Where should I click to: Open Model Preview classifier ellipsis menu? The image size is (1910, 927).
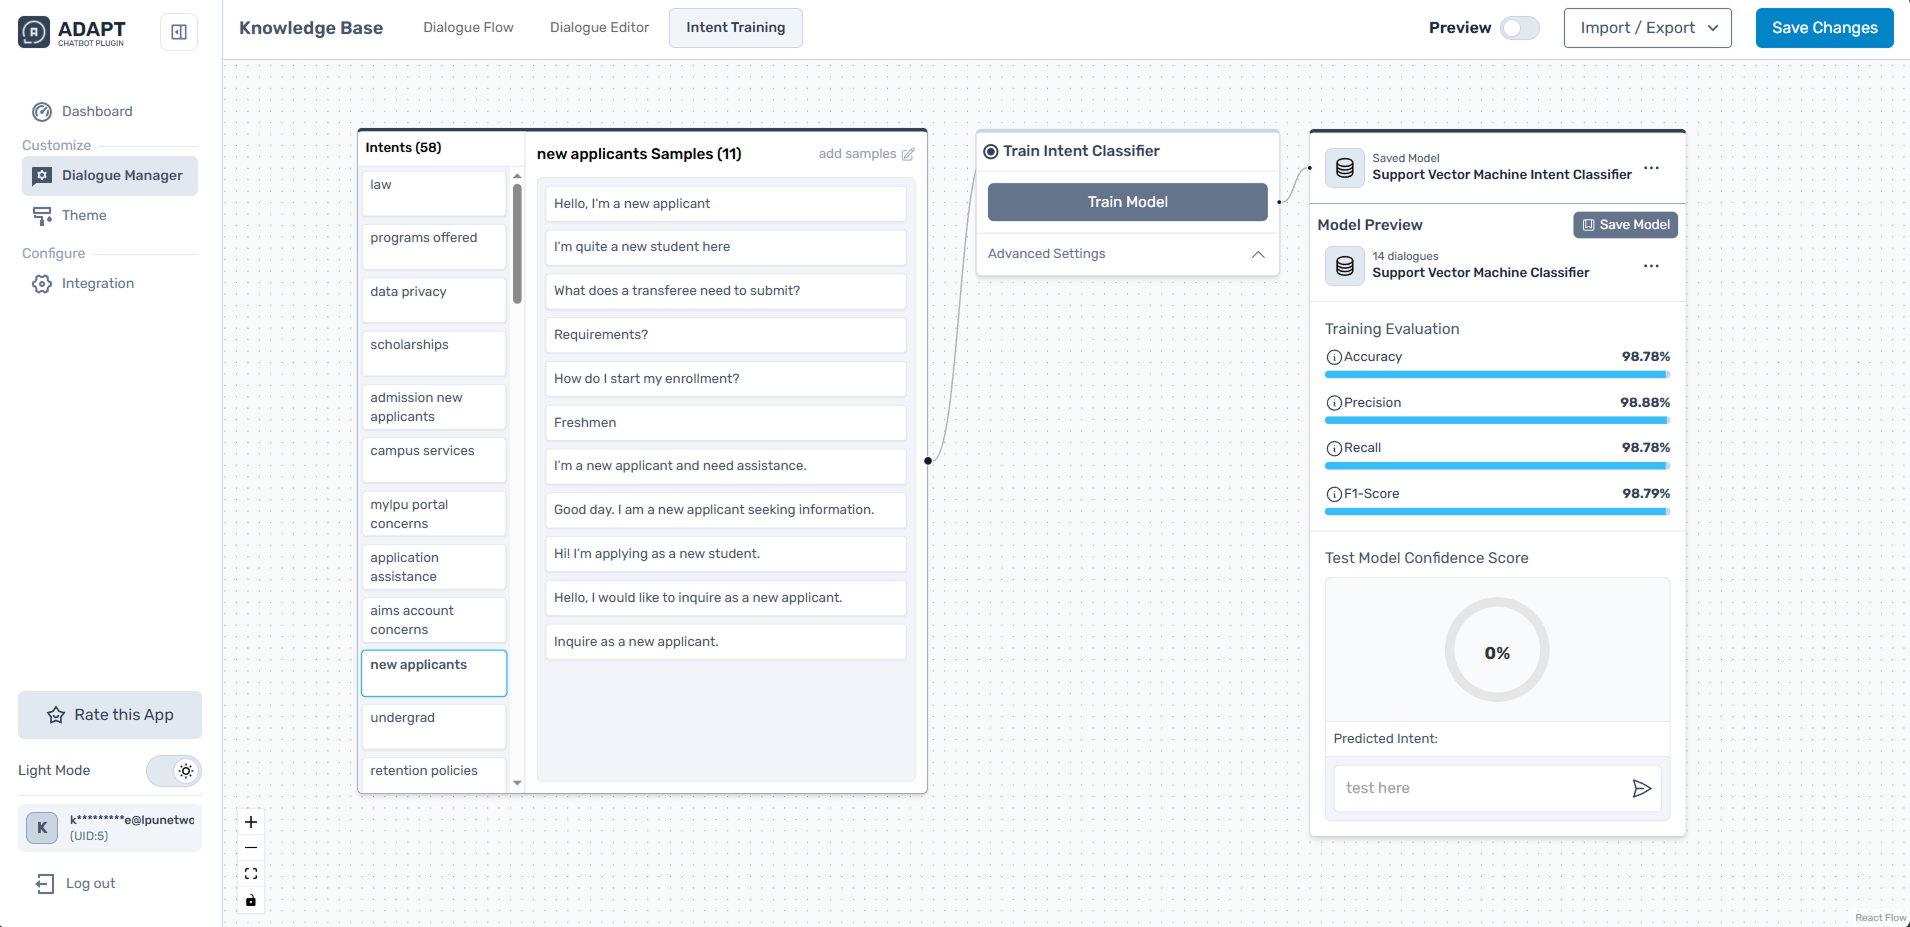click(x=1651, y=266)
